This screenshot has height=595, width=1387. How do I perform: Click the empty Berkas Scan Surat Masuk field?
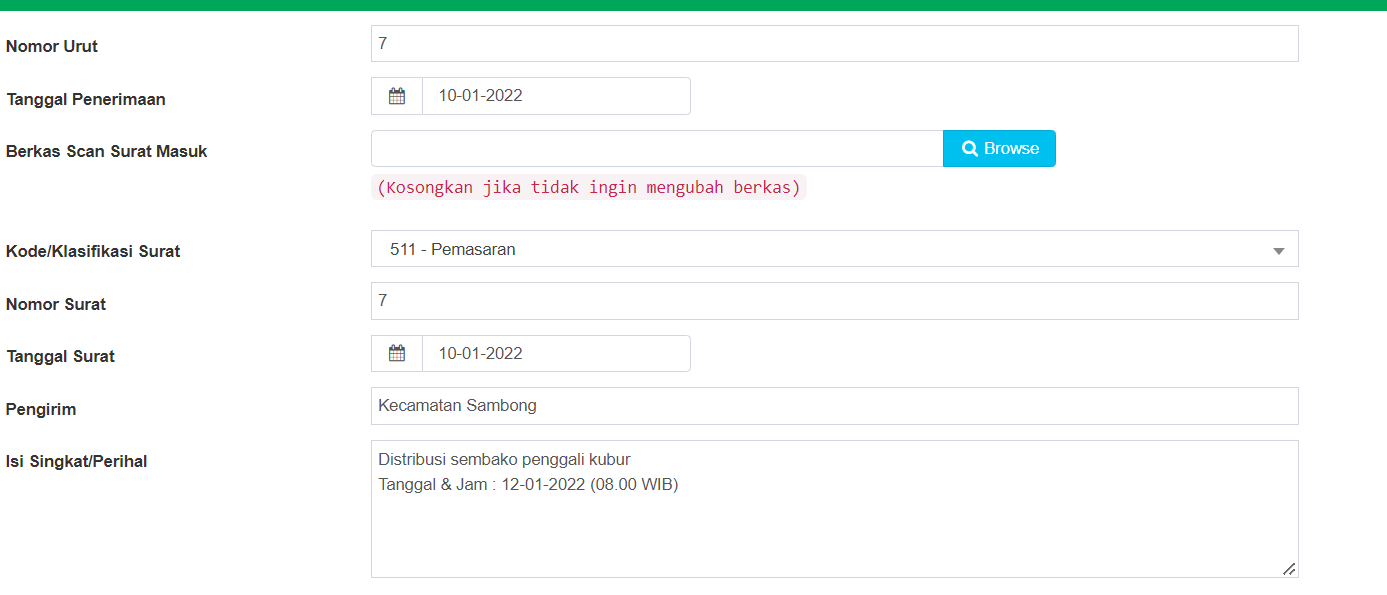[656, 147]
